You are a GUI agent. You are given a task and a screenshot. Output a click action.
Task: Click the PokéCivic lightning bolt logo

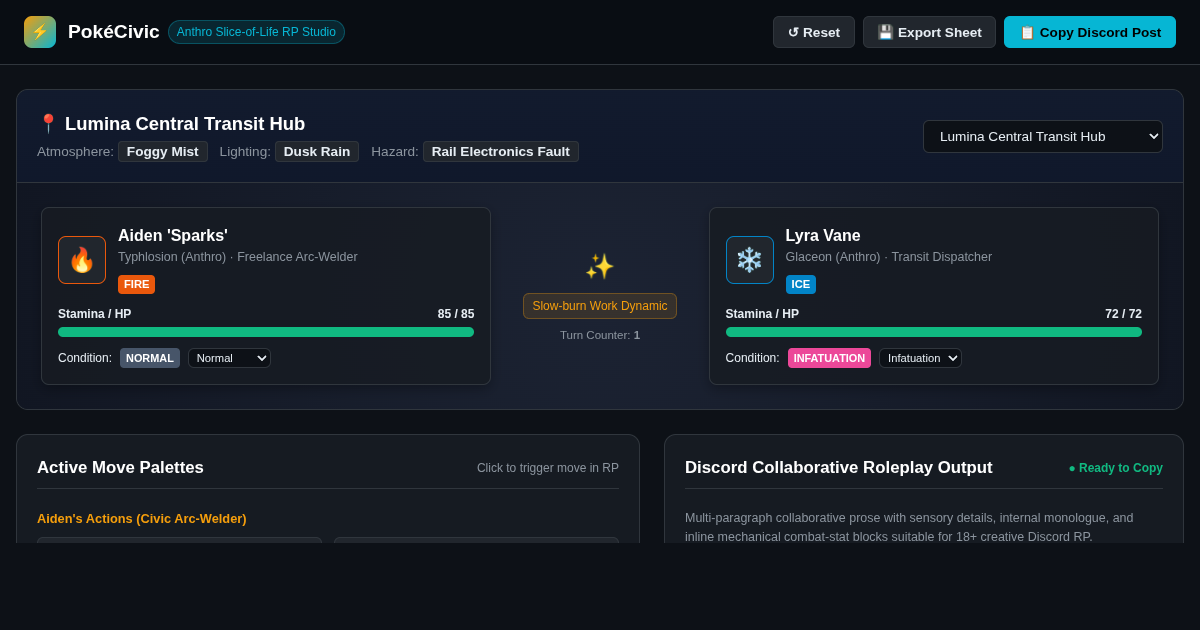[40, 32]
